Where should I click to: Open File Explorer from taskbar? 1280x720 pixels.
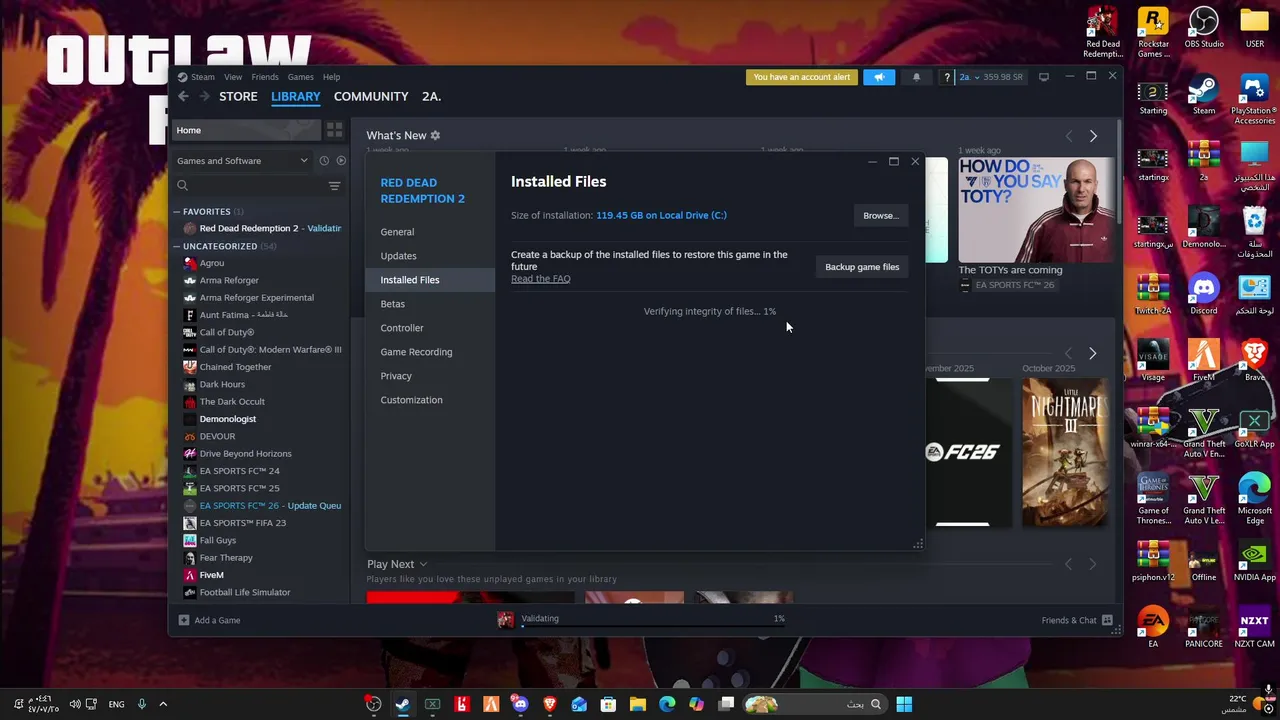tap(637, 704)
